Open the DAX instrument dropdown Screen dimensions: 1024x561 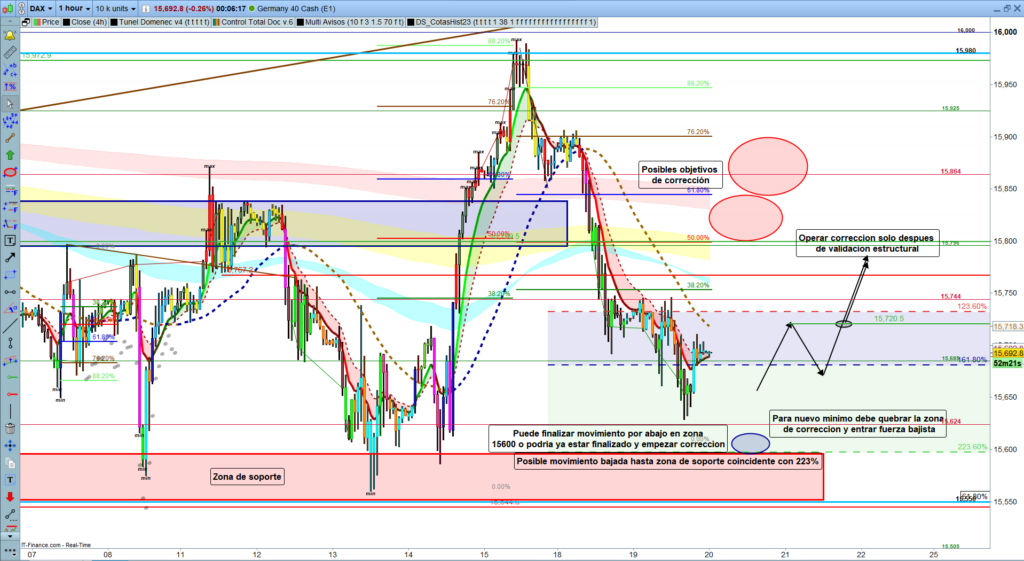point(40,7)
